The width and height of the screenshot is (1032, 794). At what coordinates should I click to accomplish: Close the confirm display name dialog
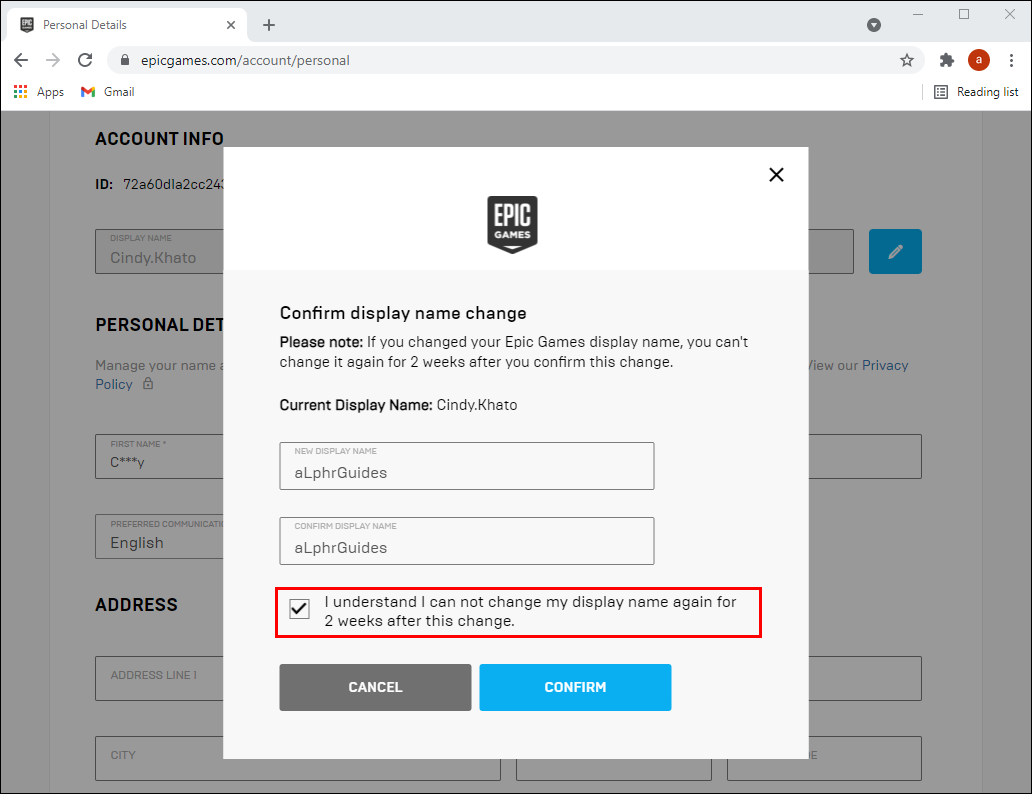(x=776, y=175)
